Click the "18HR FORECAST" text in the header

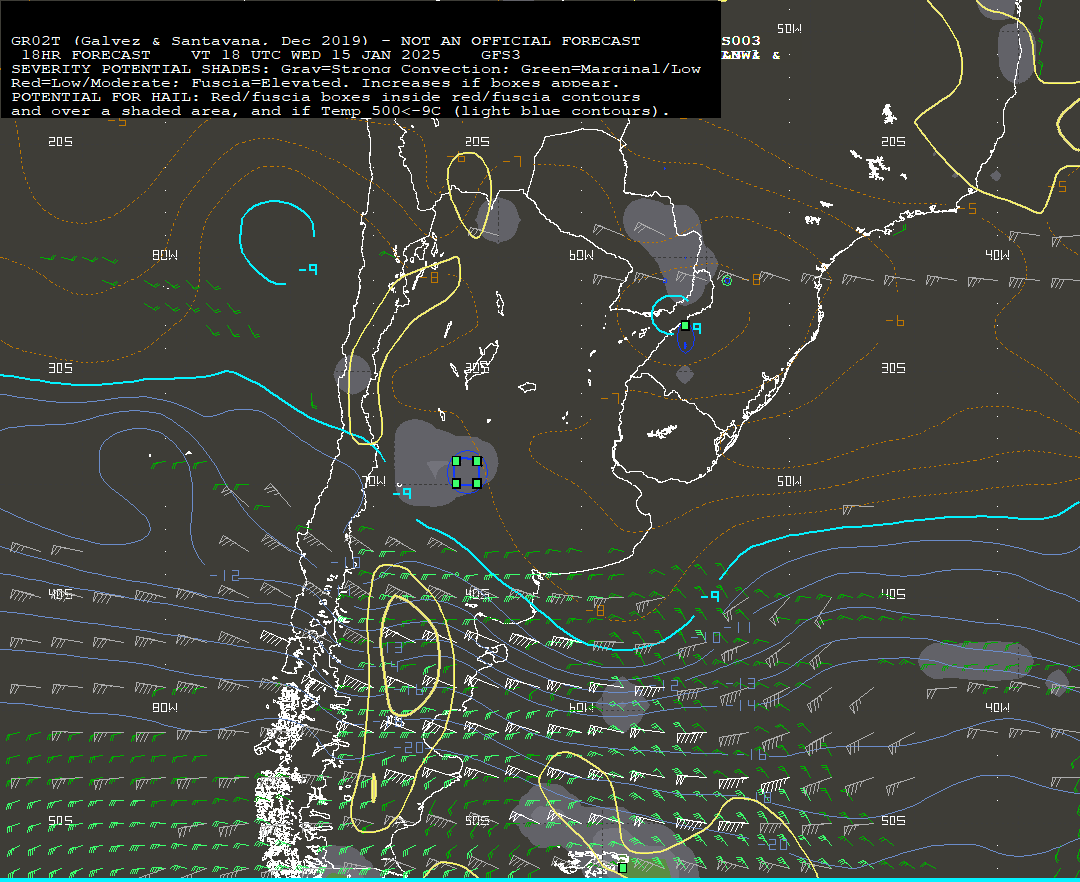click(x=86, y=55)
